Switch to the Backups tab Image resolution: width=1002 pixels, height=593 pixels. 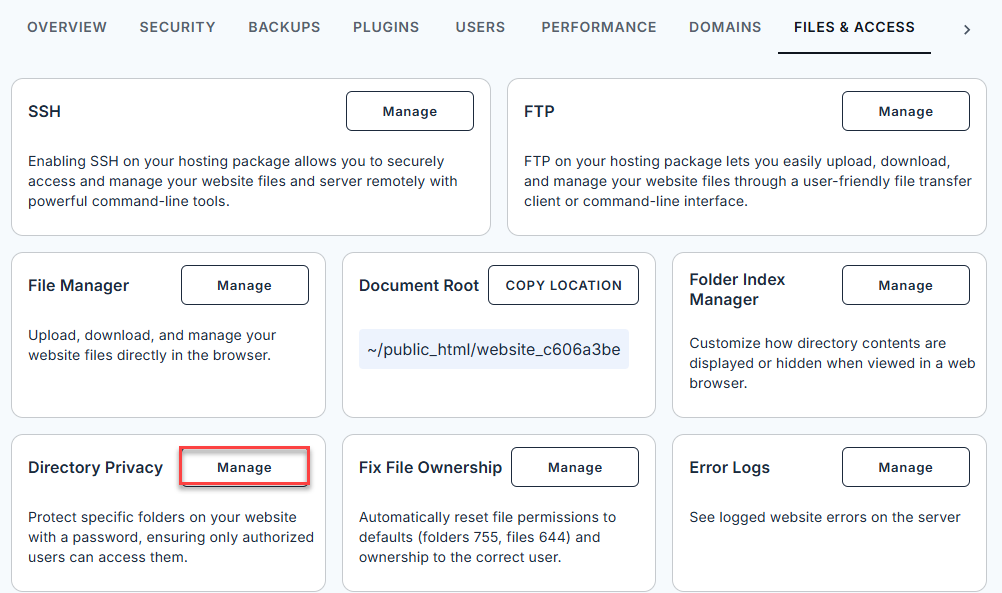coord(284,27)
